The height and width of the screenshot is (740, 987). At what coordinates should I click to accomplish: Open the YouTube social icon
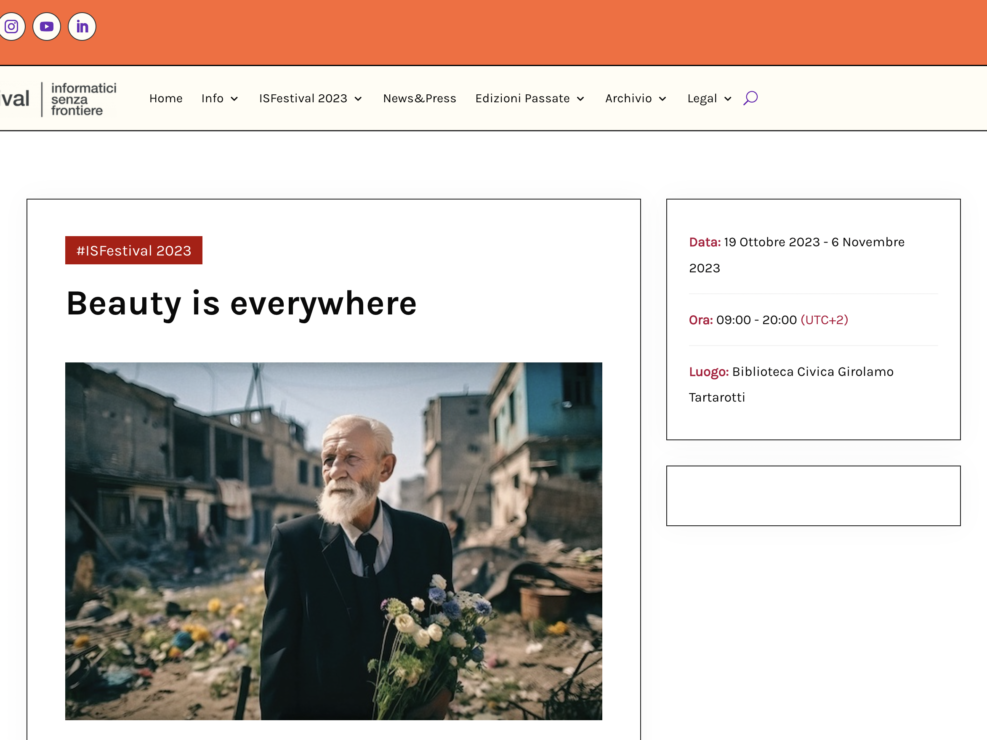click(47, 26)
